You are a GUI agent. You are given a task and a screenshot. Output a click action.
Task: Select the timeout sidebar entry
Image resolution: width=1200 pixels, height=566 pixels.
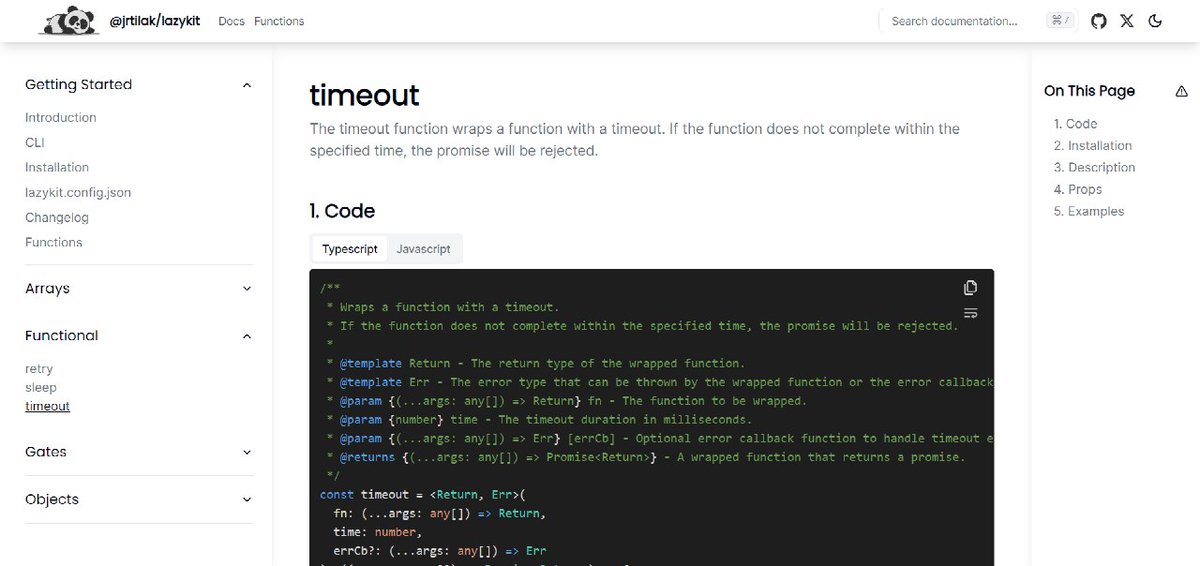click(47, 406)
